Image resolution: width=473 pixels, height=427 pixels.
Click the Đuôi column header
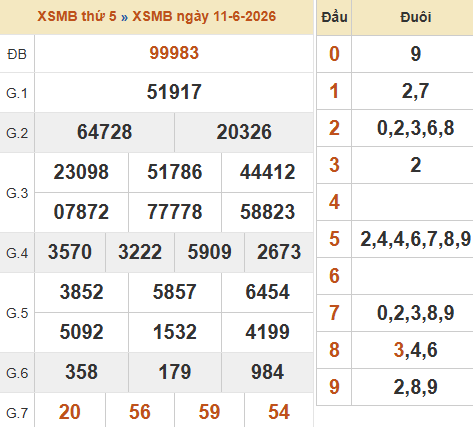[416, 17]
